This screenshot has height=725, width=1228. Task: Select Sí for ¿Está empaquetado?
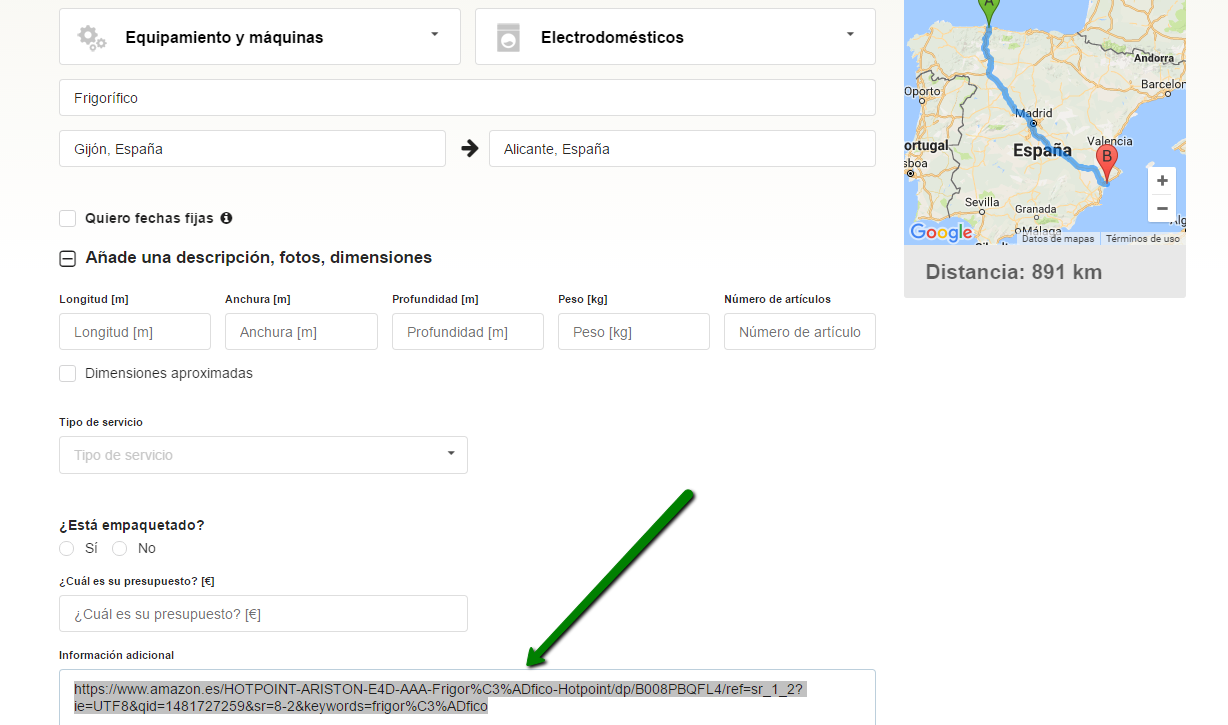(x=67, y=548)
